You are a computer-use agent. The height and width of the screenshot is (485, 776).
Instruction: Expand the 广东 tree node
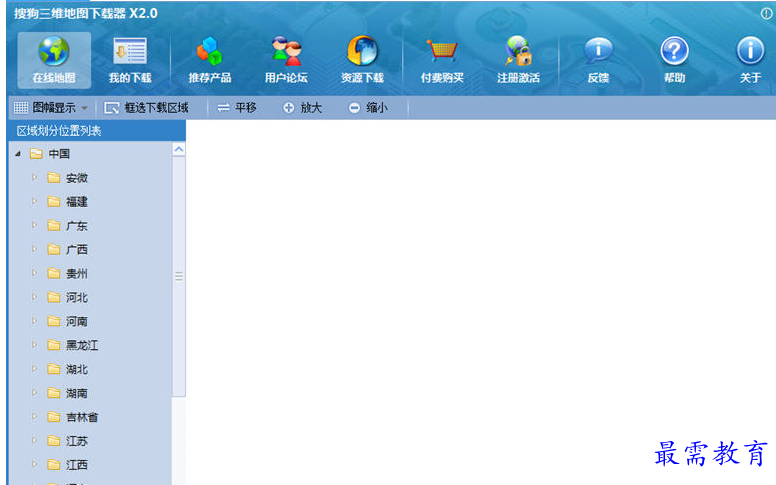tap(34, 225)
